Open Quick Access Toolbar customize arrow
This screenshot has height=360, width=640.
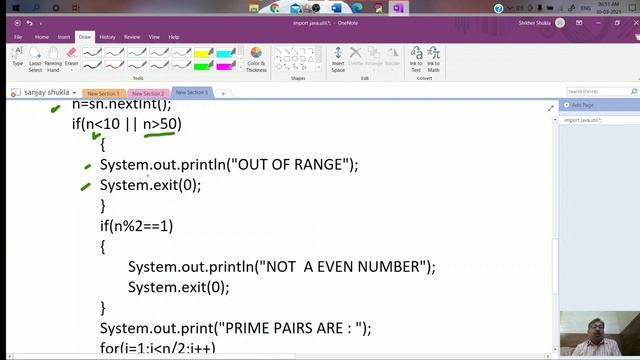coord(41,24)
